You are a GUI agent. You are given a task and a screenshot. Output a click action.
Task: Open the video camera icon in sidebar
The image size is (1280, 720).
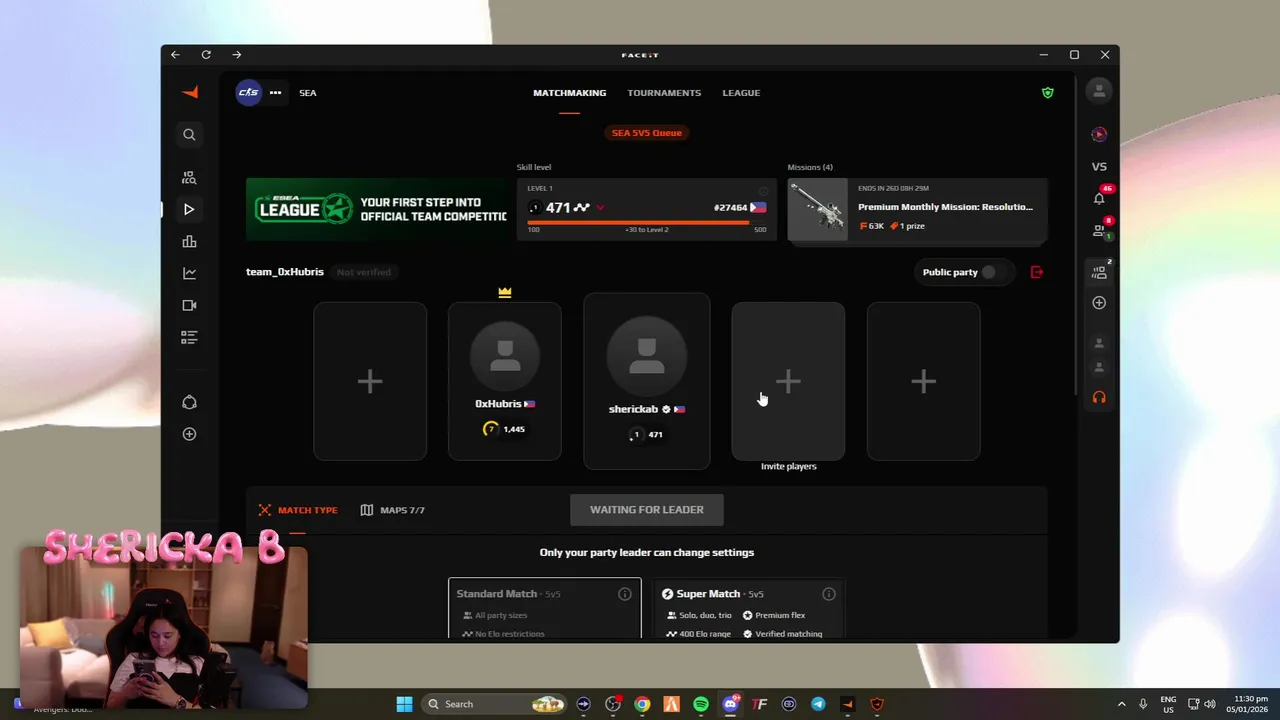(x=189, y=305)
